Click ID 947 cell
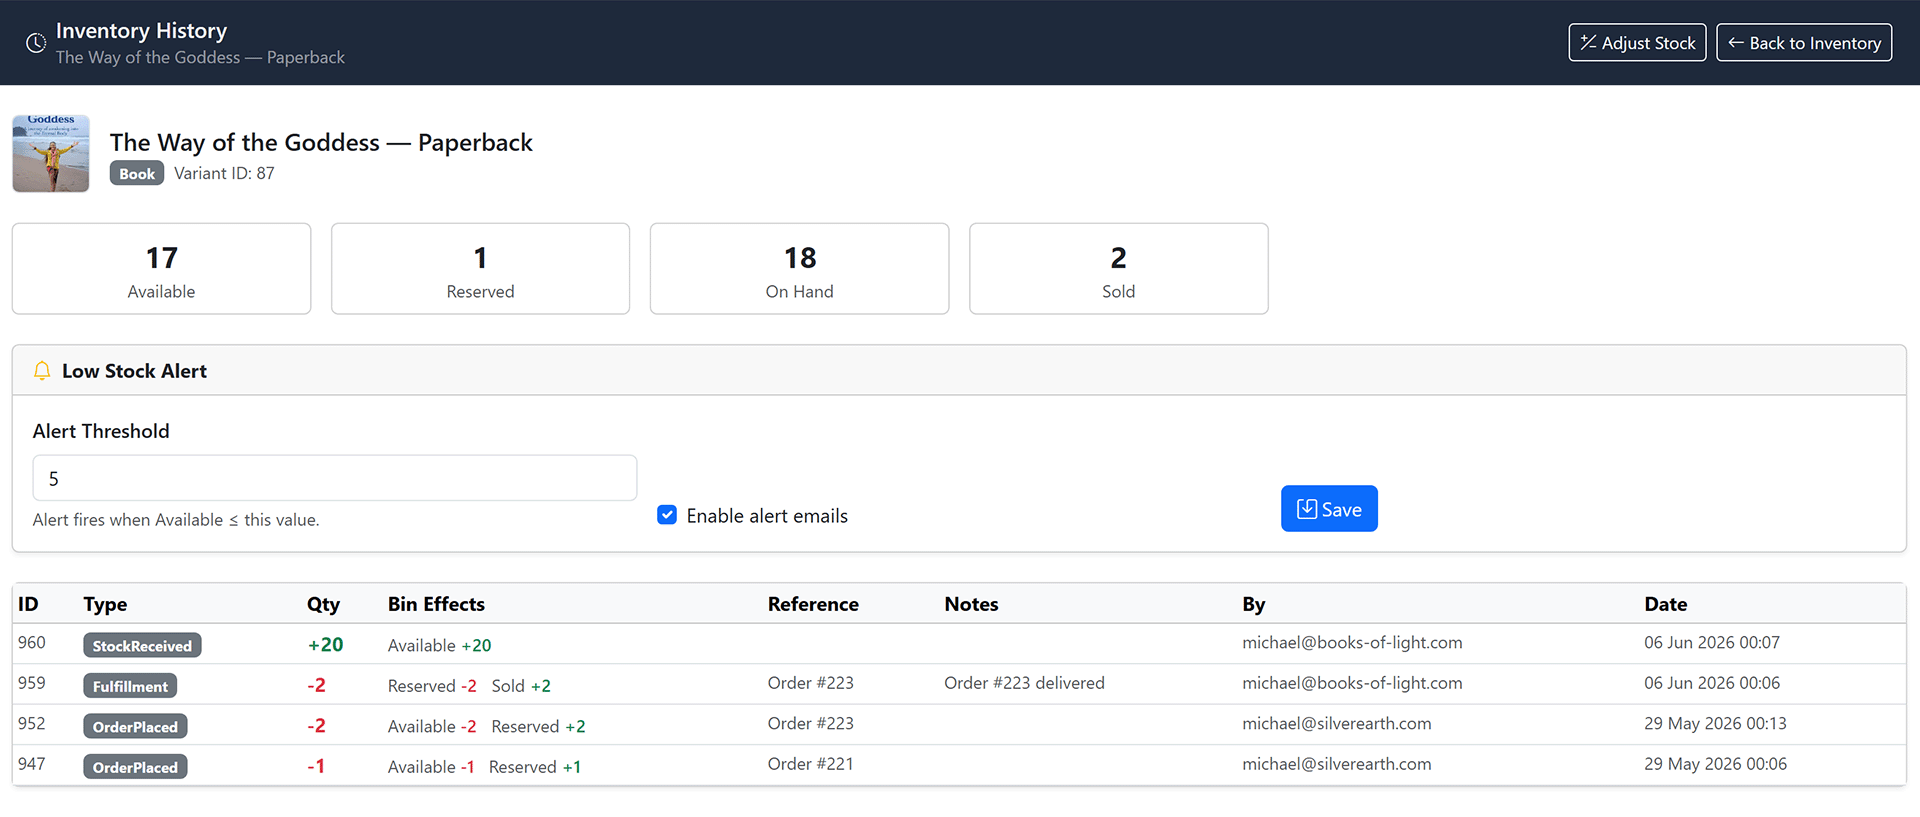Image resolution: width=1920 pixels, height=817 pixels. pos(32,764)
